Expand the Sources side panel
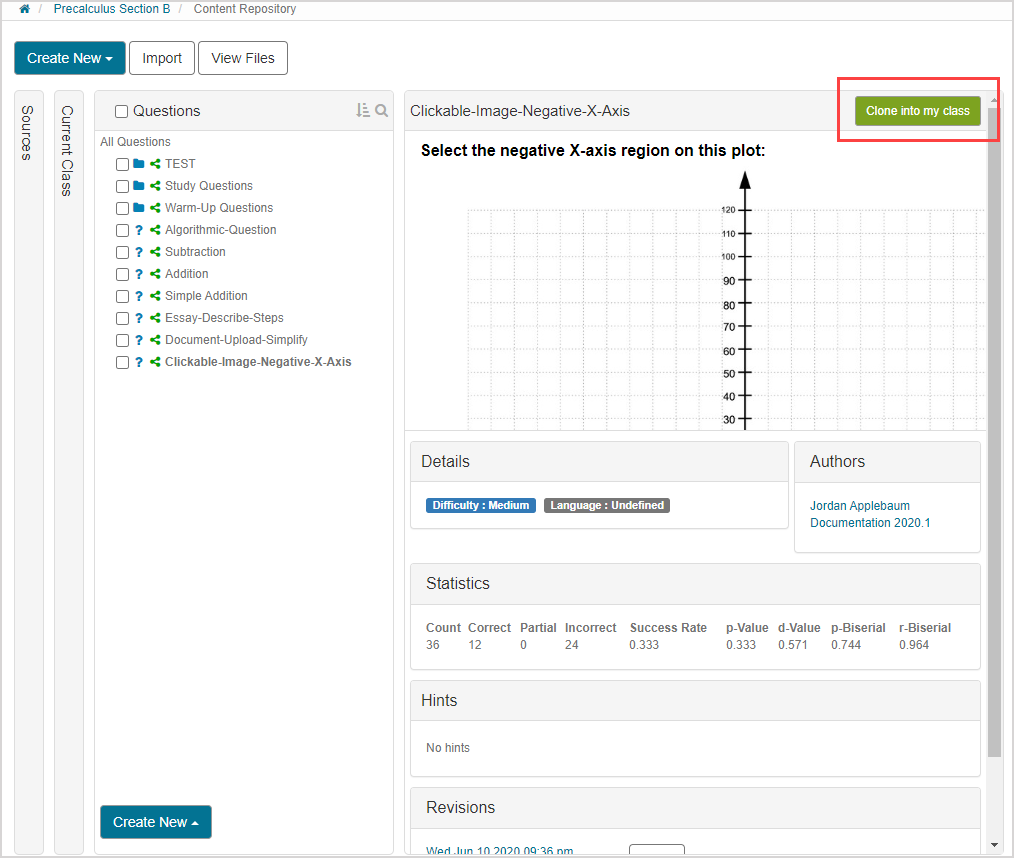The width and height of the screenshot is (1014, 858). pos(28,132)
